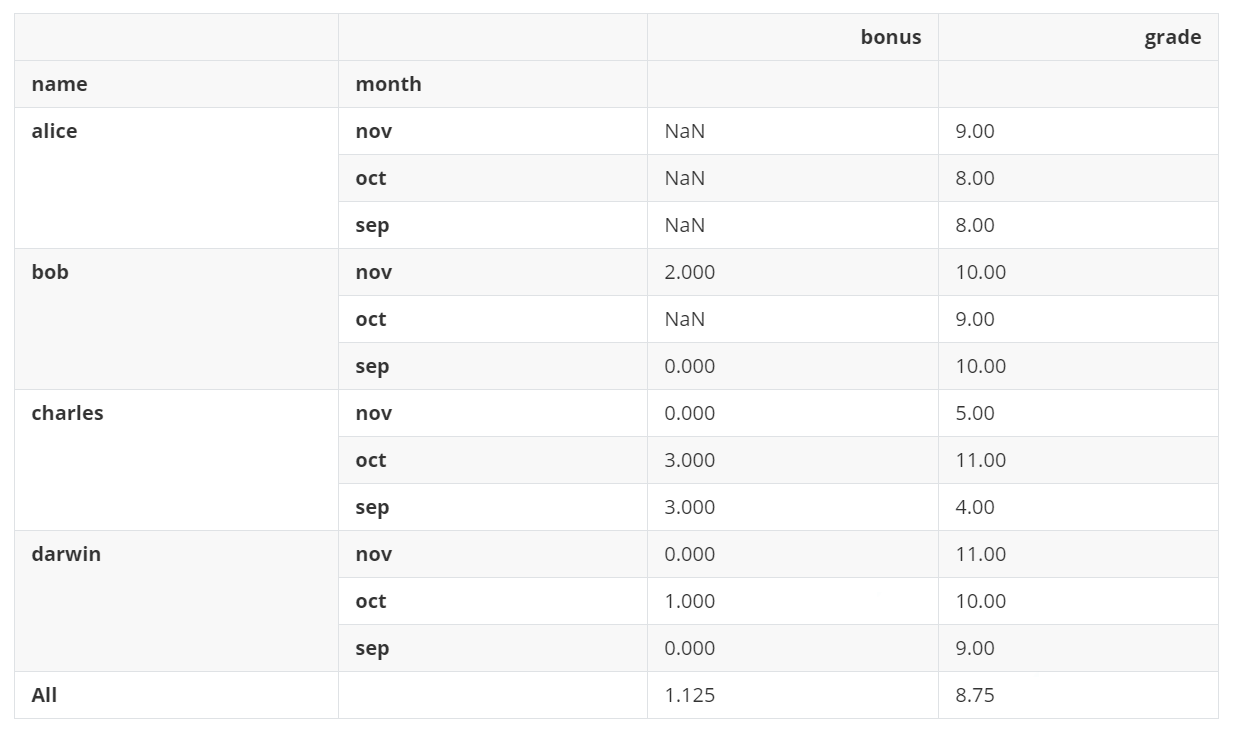Click the NaN bonus in bob's oct row
This screenshot has width=1237, height=735.
coord(684,320)
